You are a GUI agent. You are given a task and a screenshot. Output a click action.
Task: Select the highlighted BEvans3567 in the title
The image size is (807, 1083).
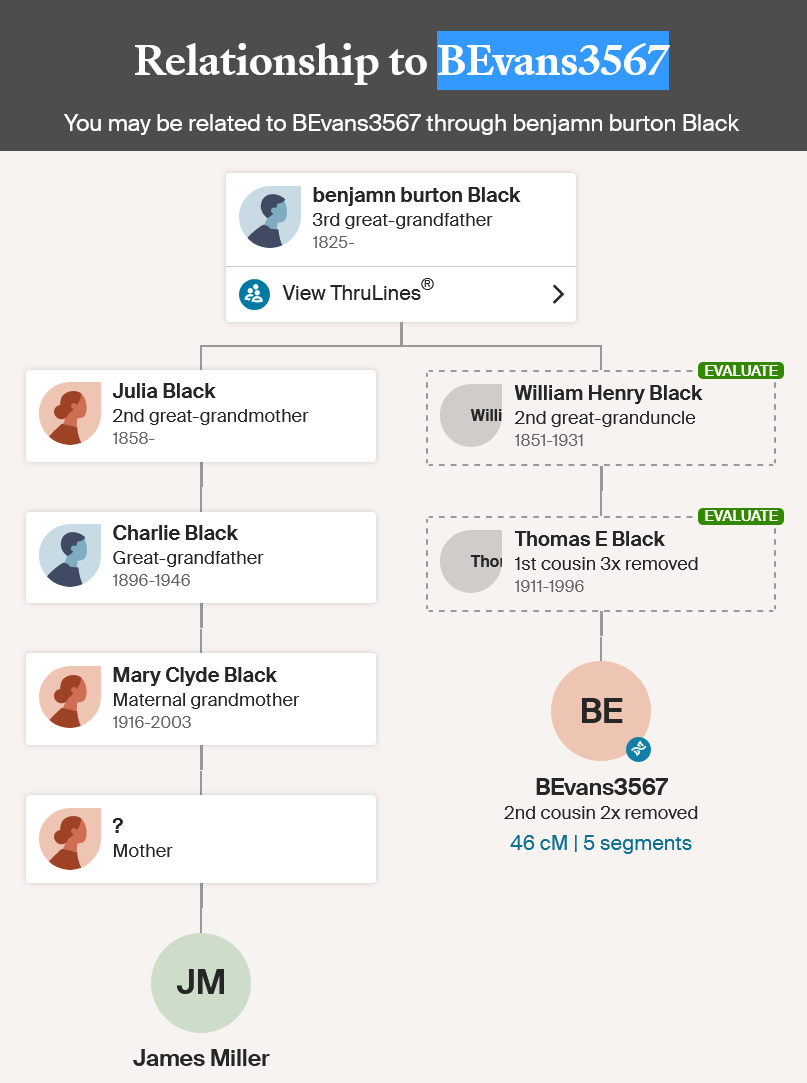[553, 60]
